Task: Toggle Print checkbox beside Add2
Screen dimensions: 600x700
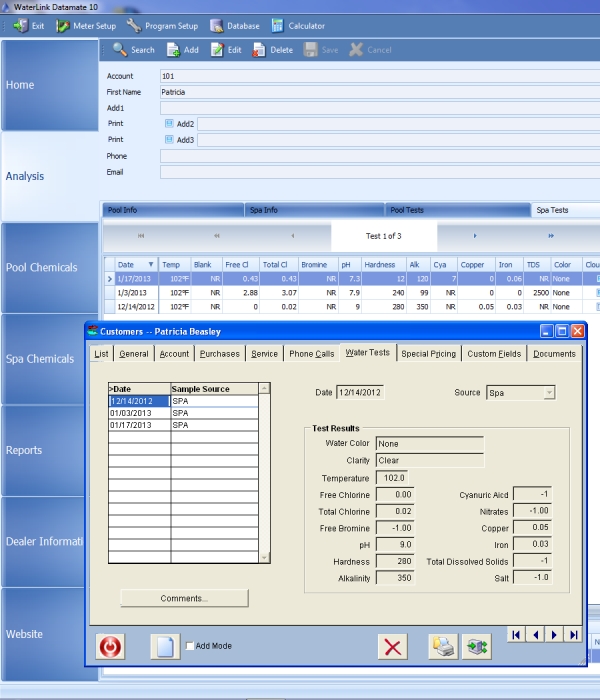Action: click(x=169, y=123)
